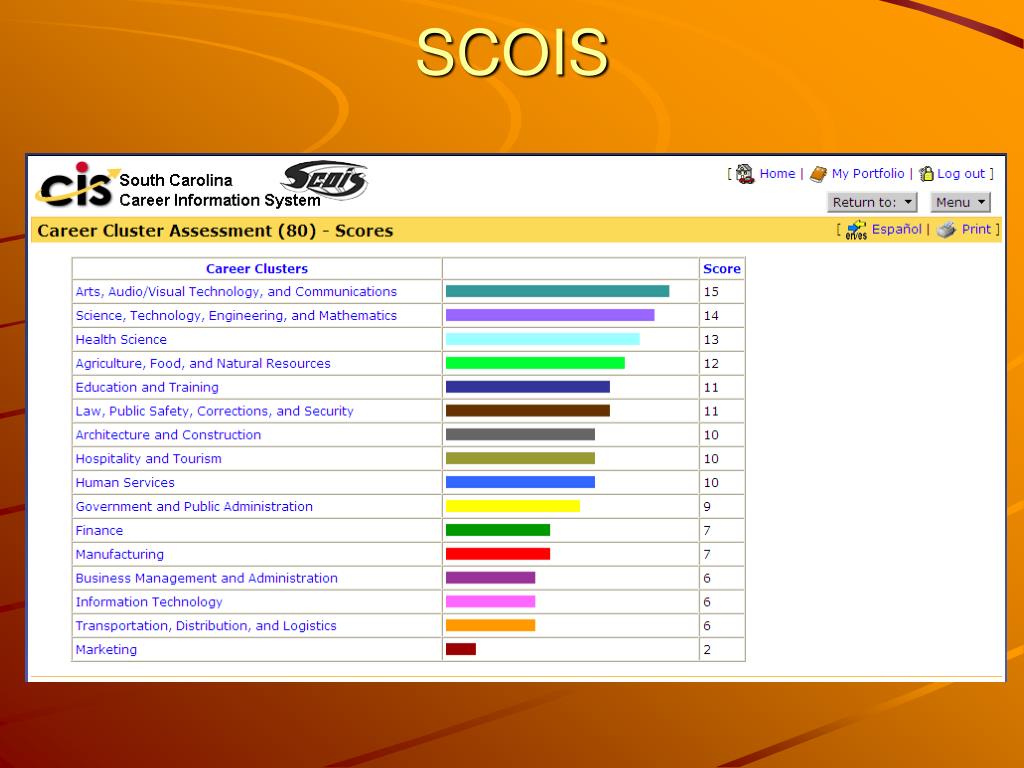Open the Marketing cluster
1024x768 pixels.
pos(106,650)
